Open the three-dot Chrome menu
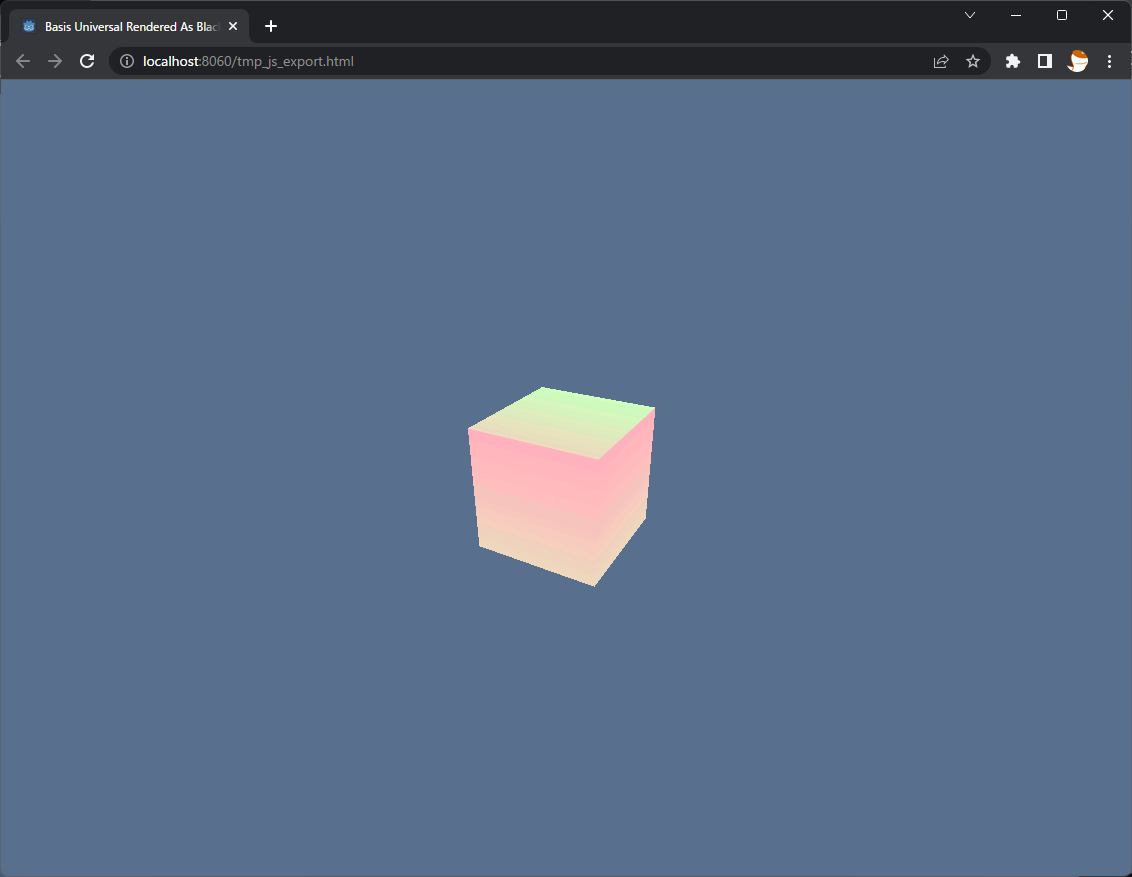 click(x=1109, y=61)
